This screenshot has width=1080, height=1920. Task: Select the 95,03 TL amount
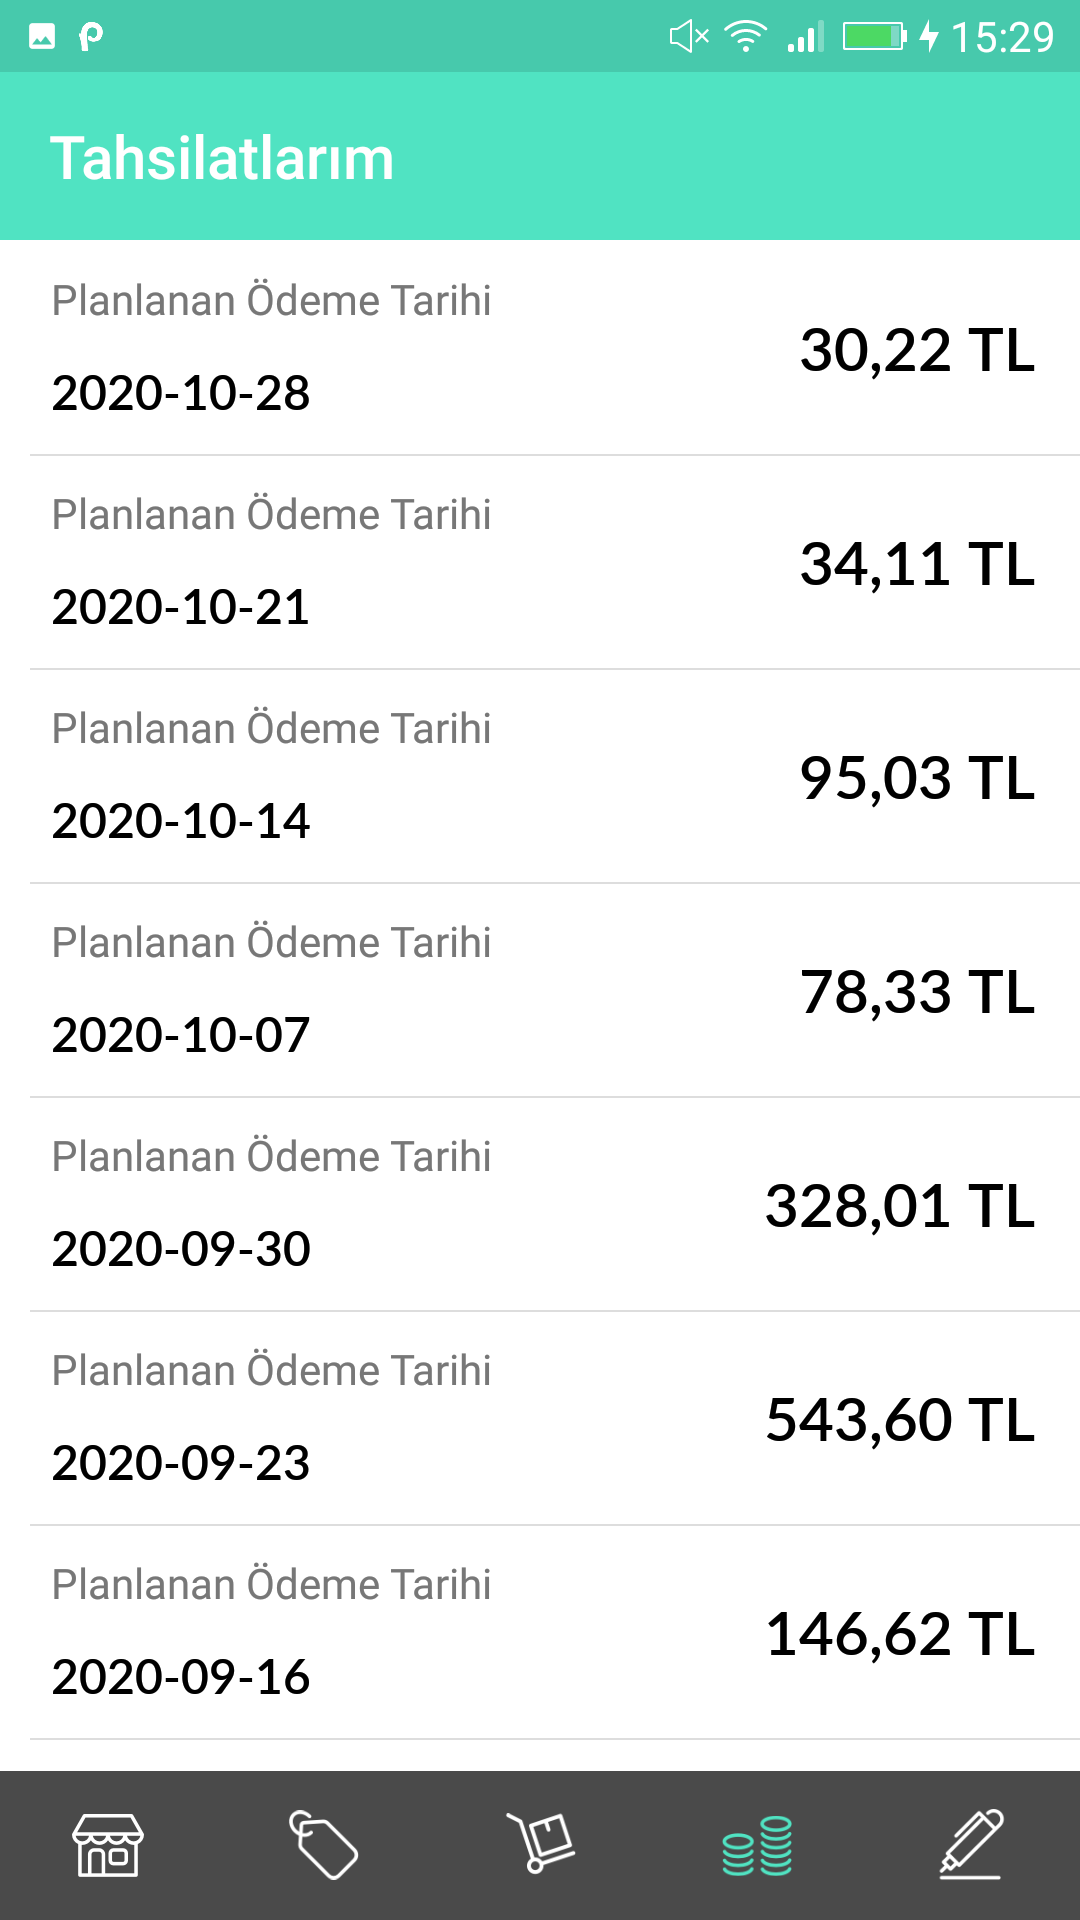[x=917, y=778]
